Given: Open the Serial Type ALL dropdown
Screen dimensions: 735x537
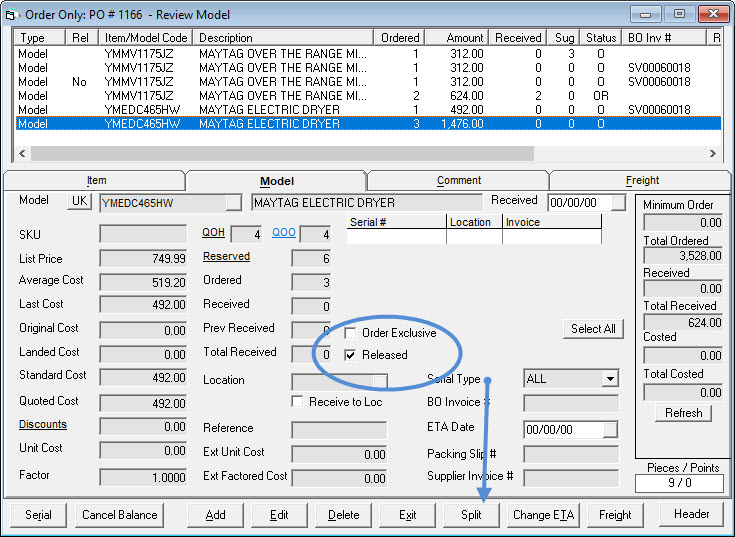Looking at the screenshot, I should tap(610, 379).
